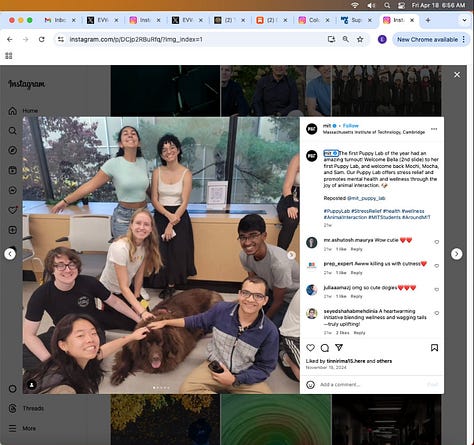Go to next post with right arrow

456,254
